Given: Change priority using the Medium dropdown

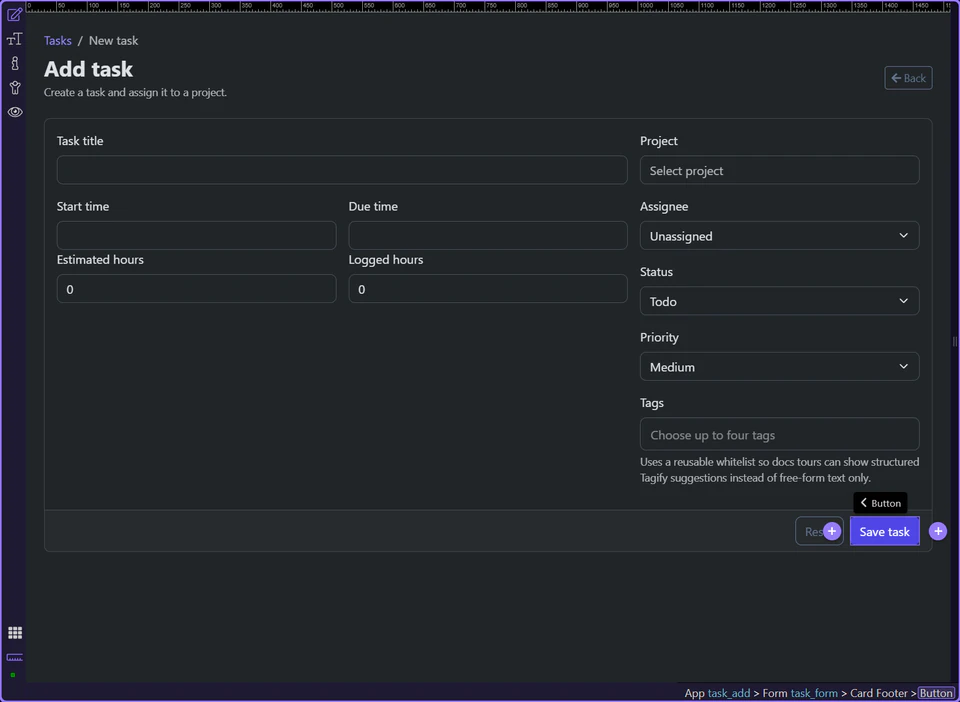Looking at the screenshot, I should pyautogui.click(x=779, y=366).
